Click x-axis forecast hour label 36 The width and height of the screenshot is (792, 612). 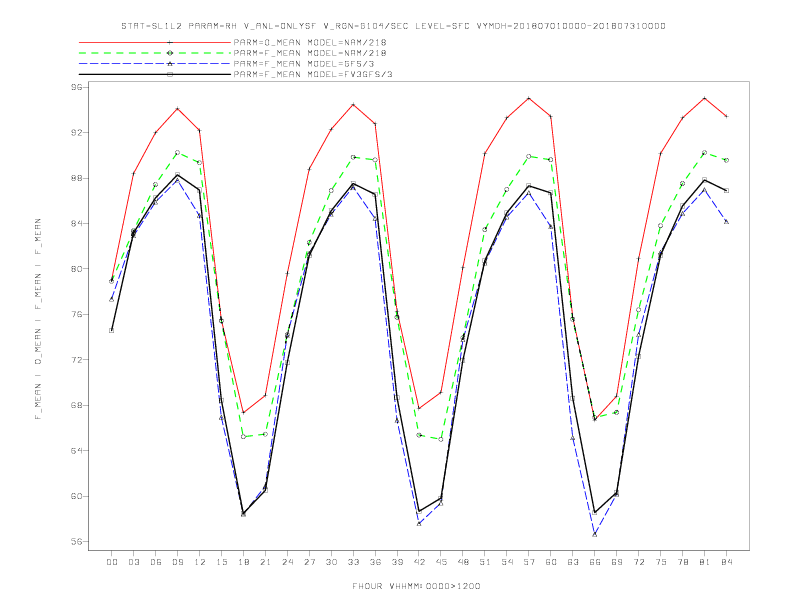375,562
